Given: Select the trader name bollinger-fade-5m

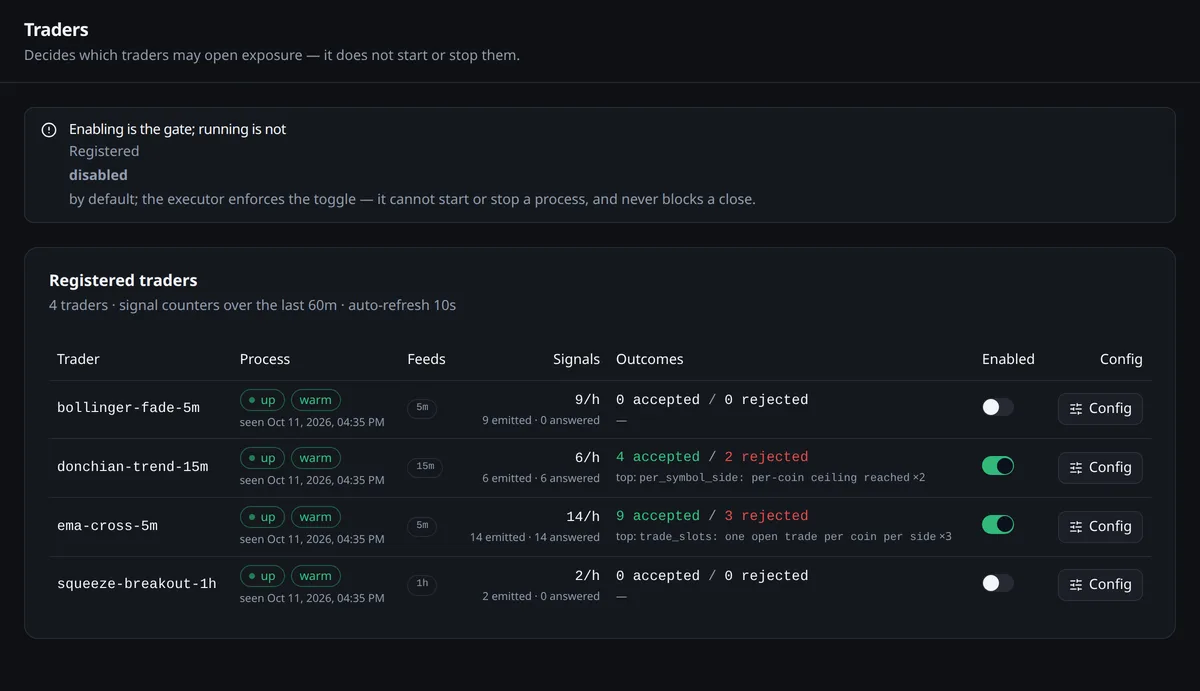Looking at the screenshot, I should 128,408.
